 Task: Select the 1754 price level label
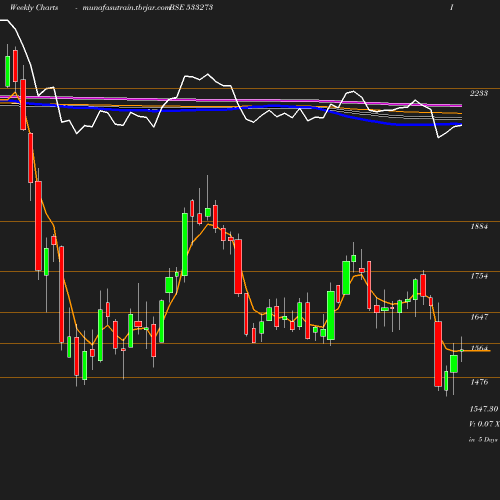tap(479, 276)
